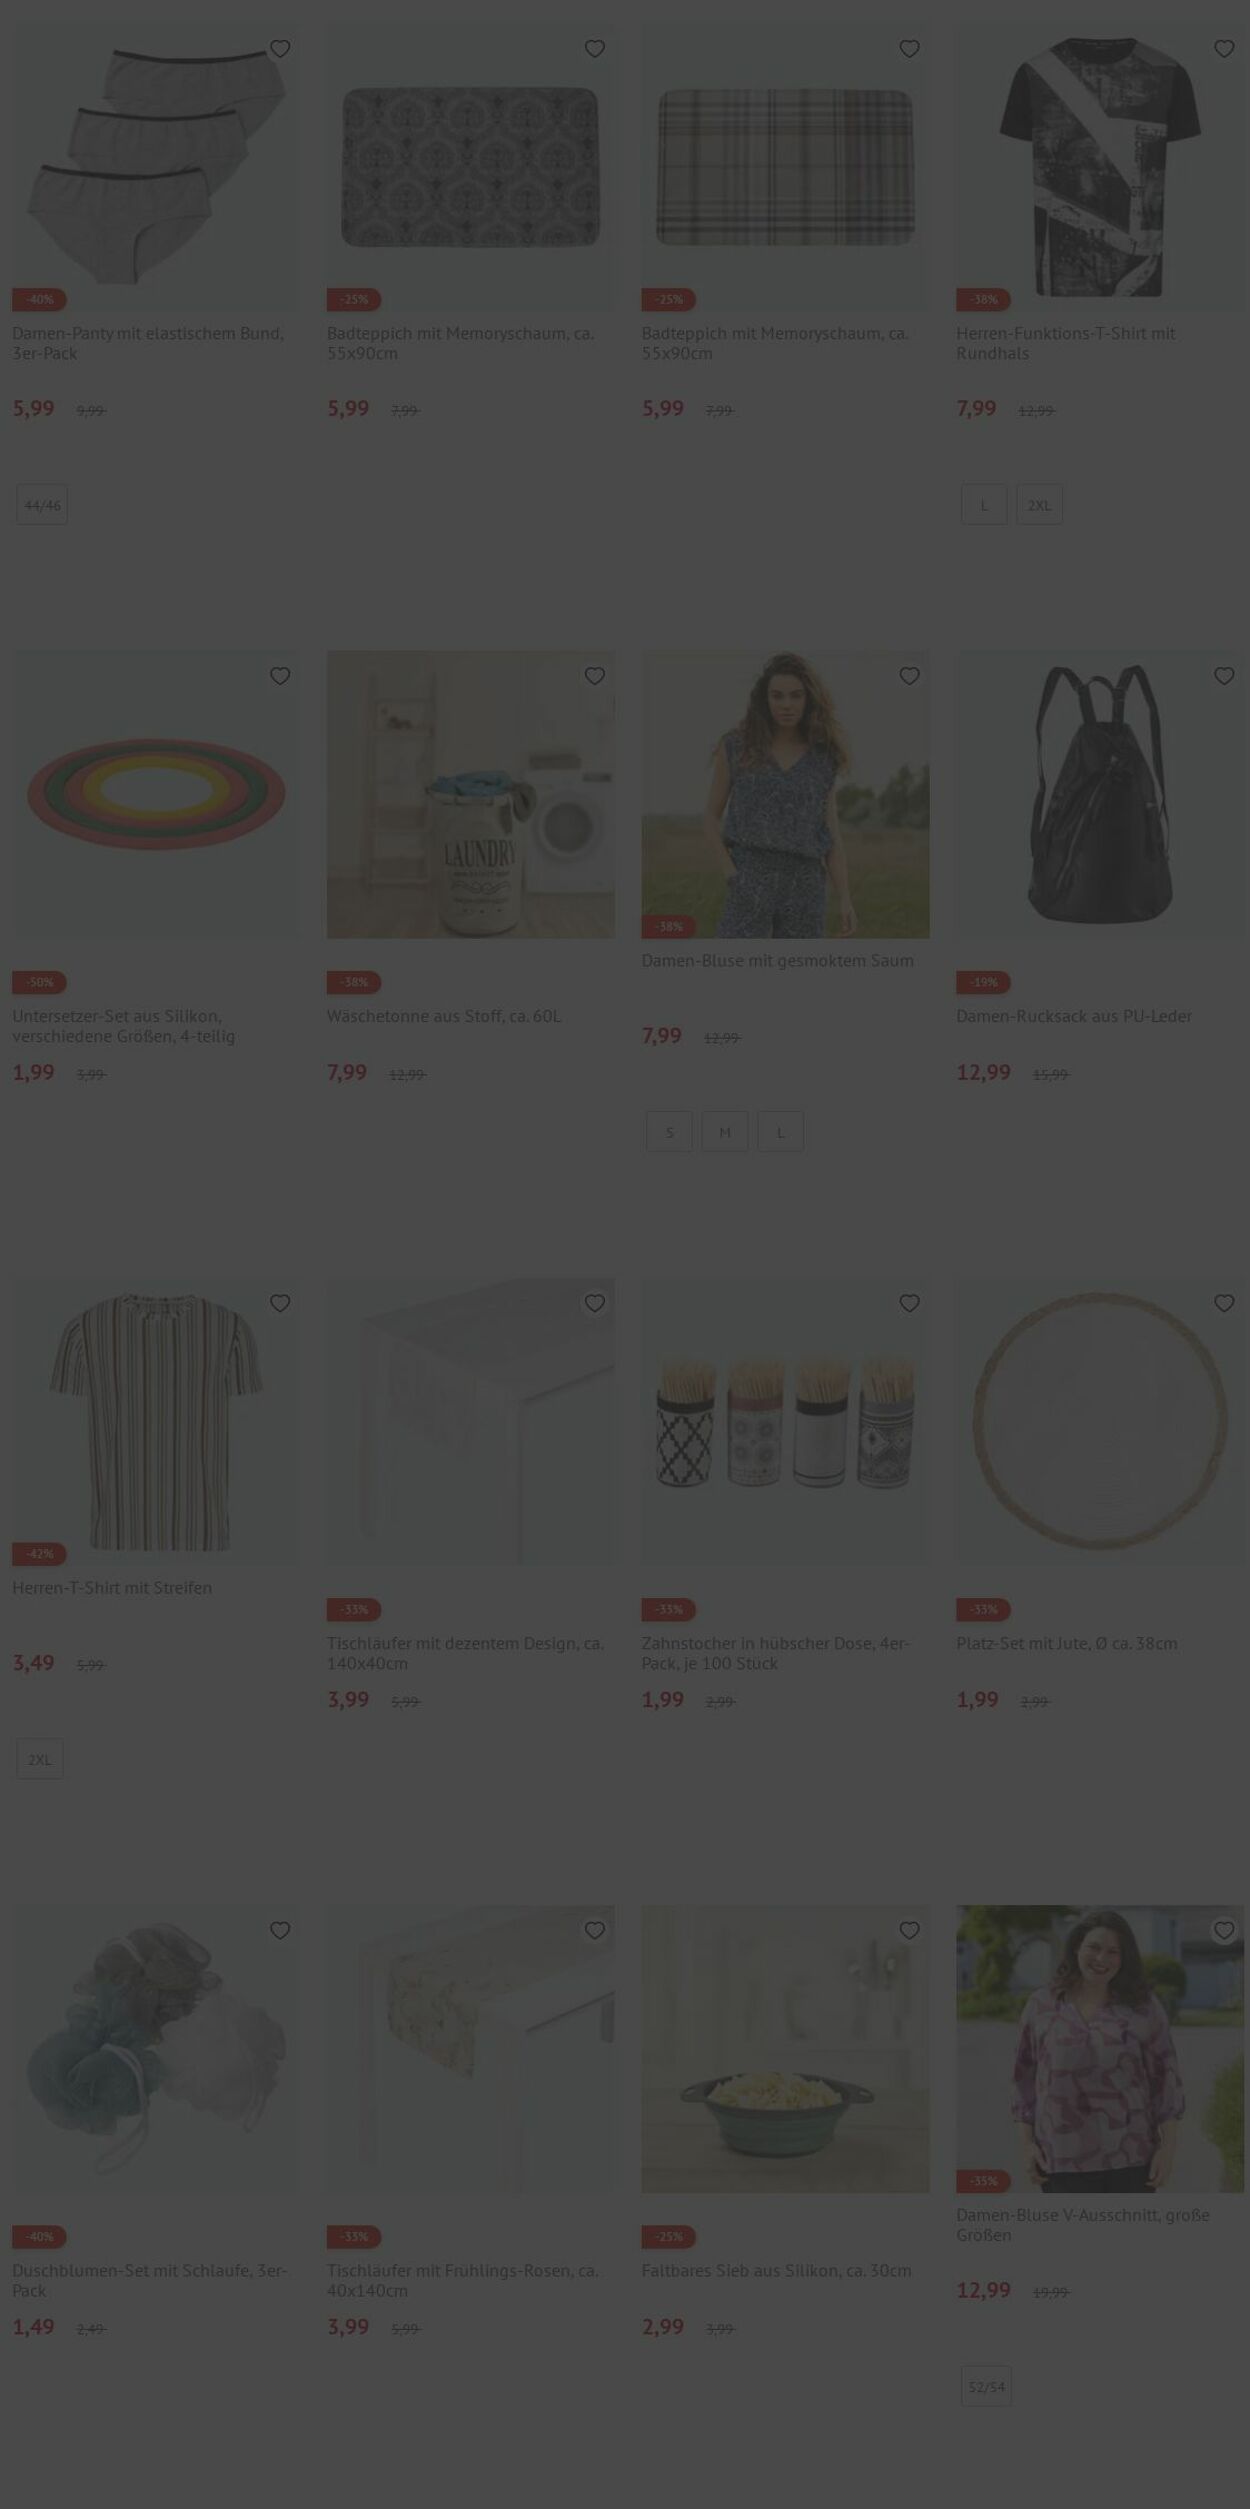Open Duschblumen-Set mit Schlaufe product link

point(149,2280)
